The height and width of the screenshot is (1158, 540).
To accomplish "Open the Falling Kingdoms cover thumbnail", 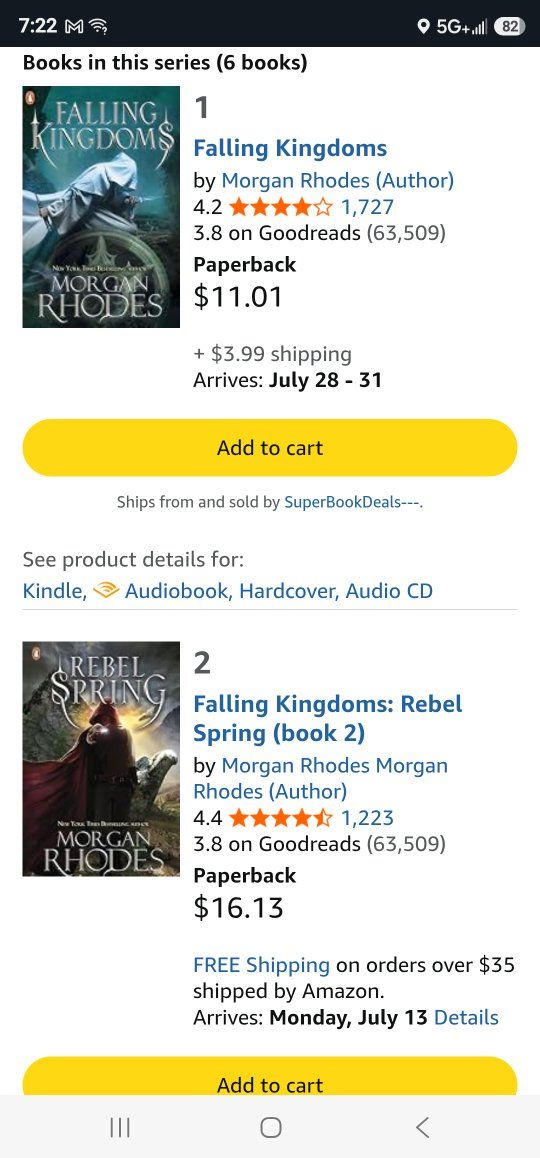I will click(101, 207).
